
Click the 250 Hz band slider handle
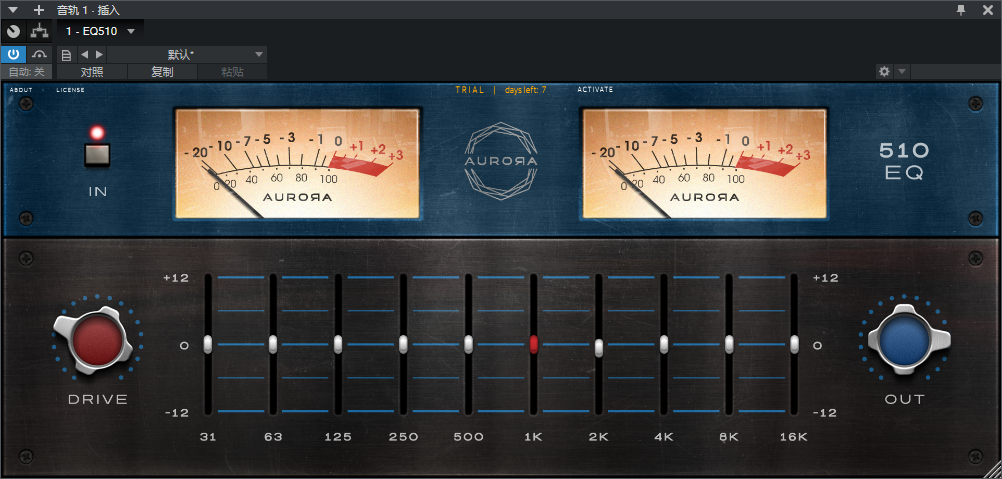tap(403, 344)
